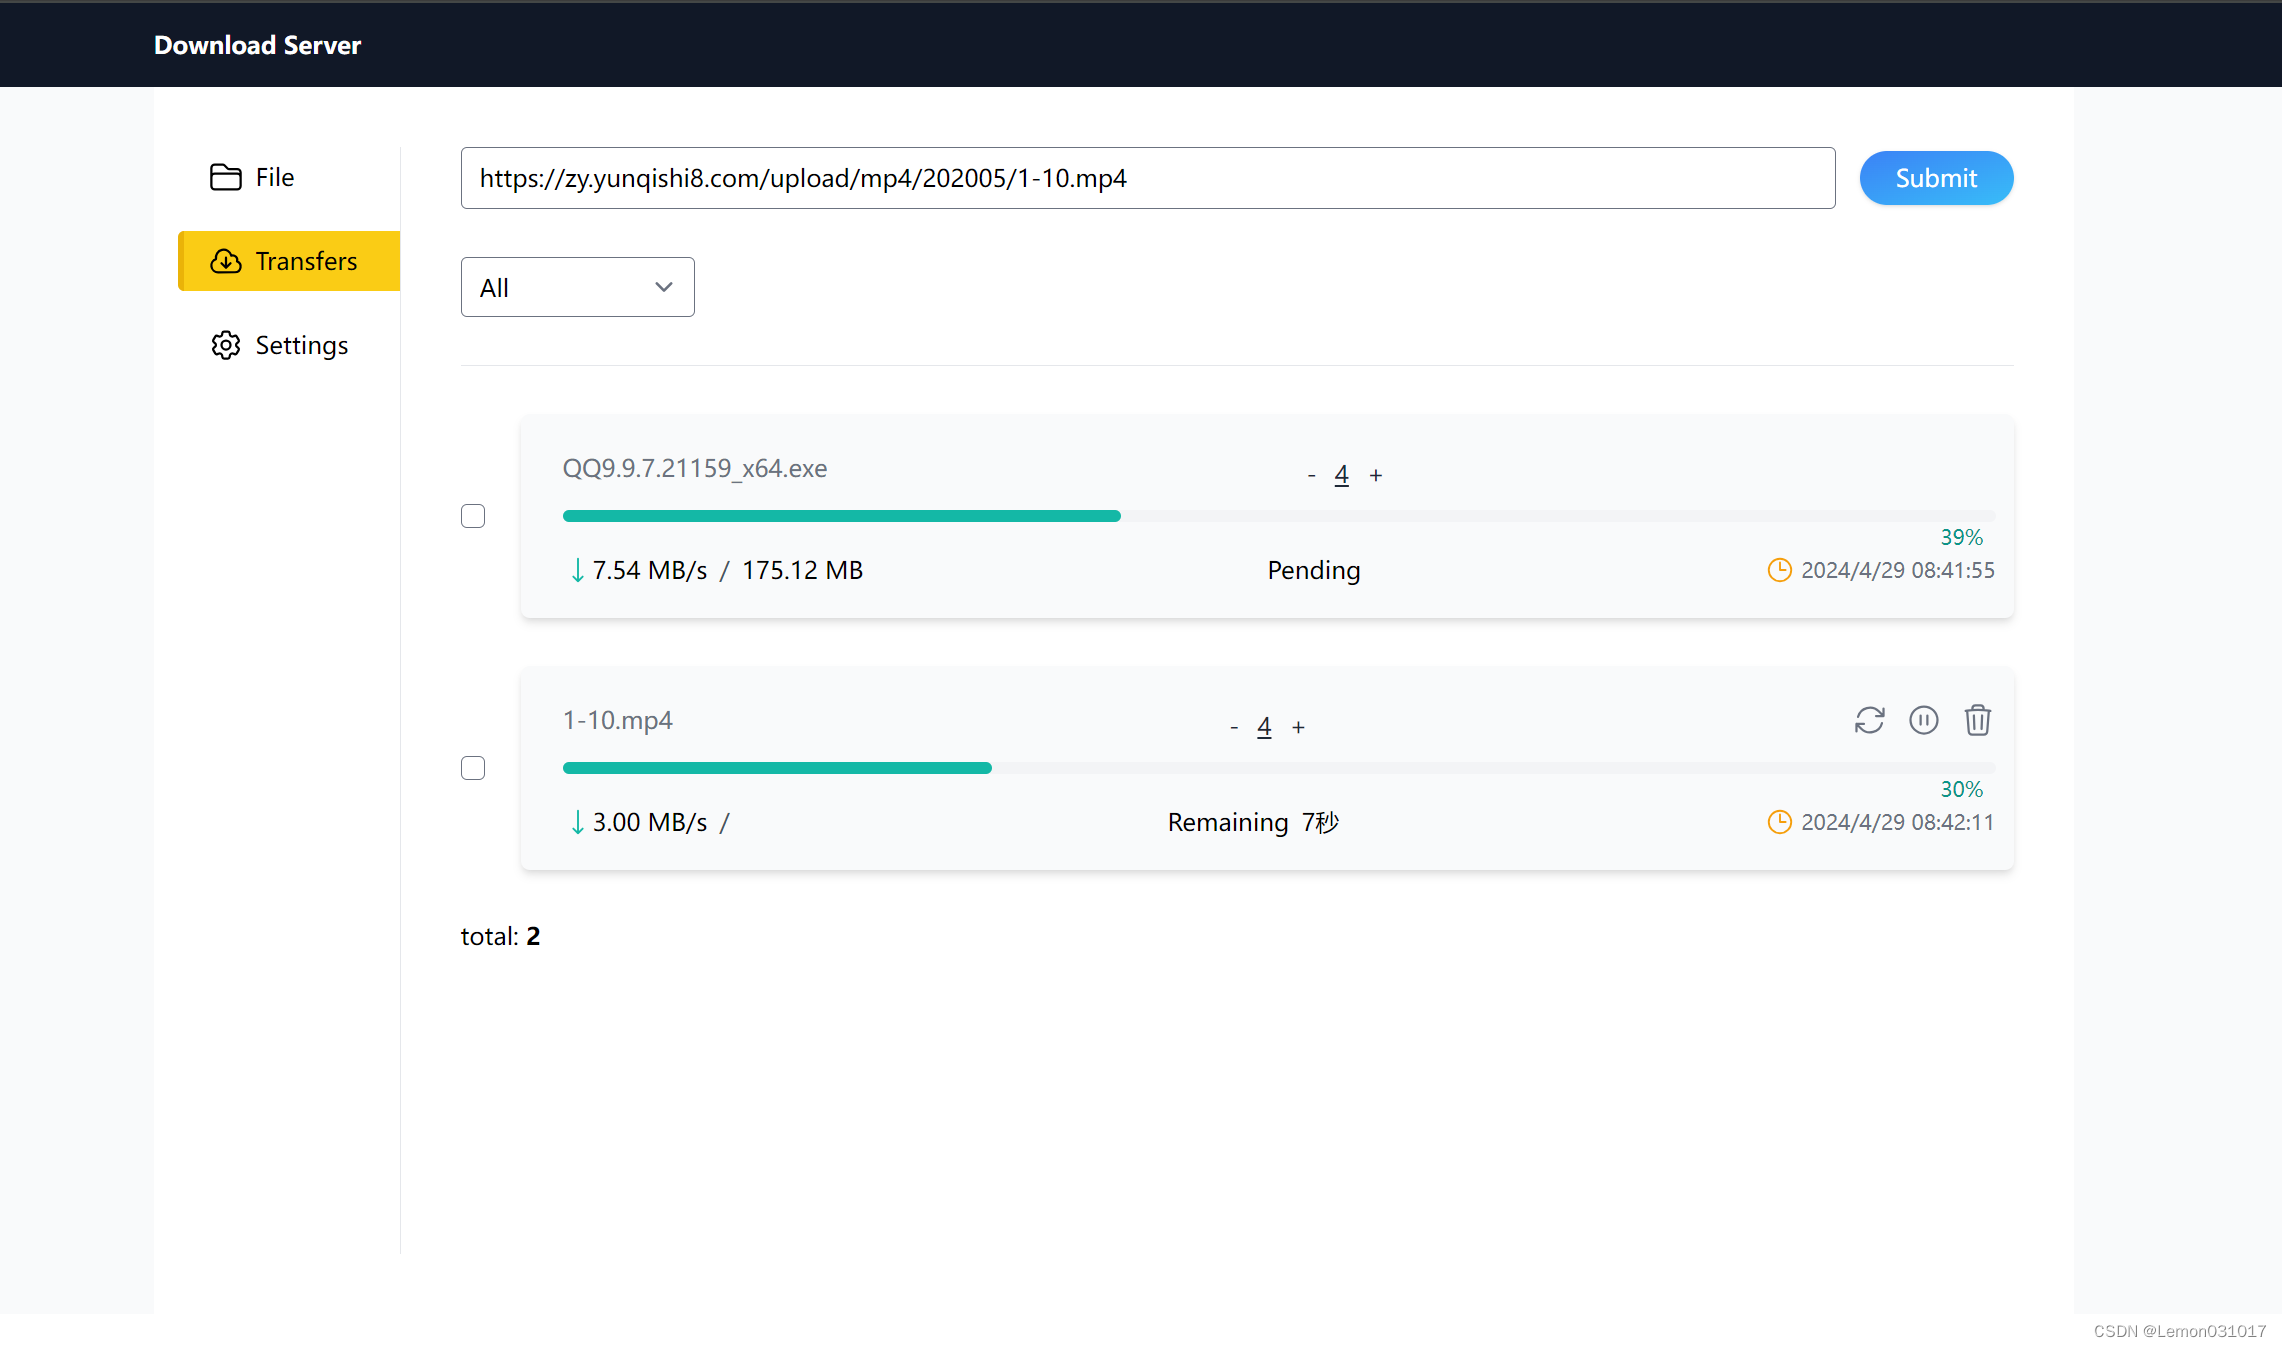Click the Download Server title
Screen dimensions: 2282x1347
(257, 45)
